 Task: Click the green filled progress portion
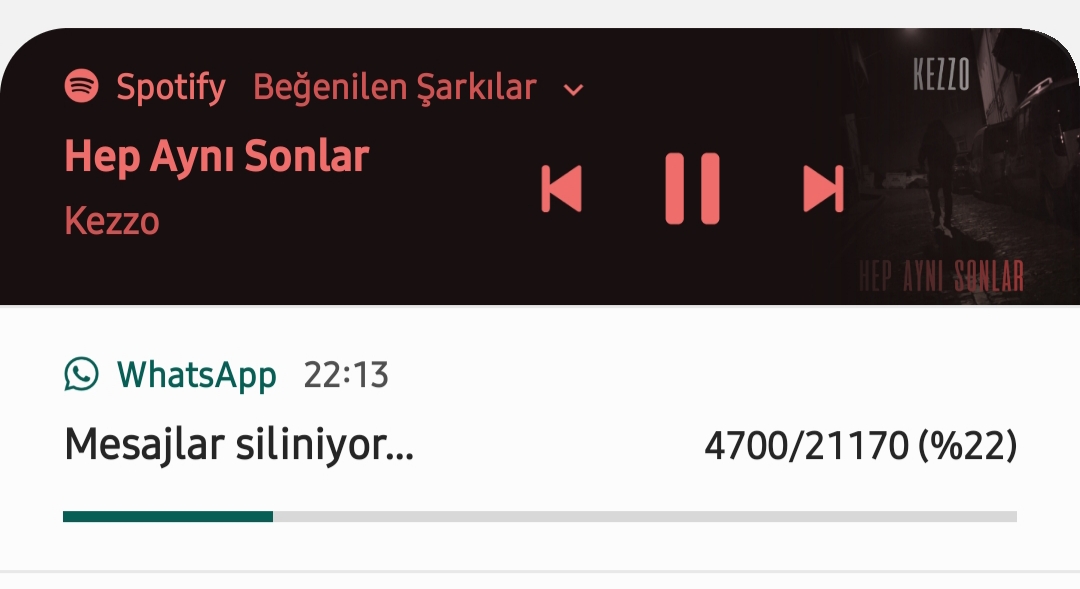coord(168,517)
